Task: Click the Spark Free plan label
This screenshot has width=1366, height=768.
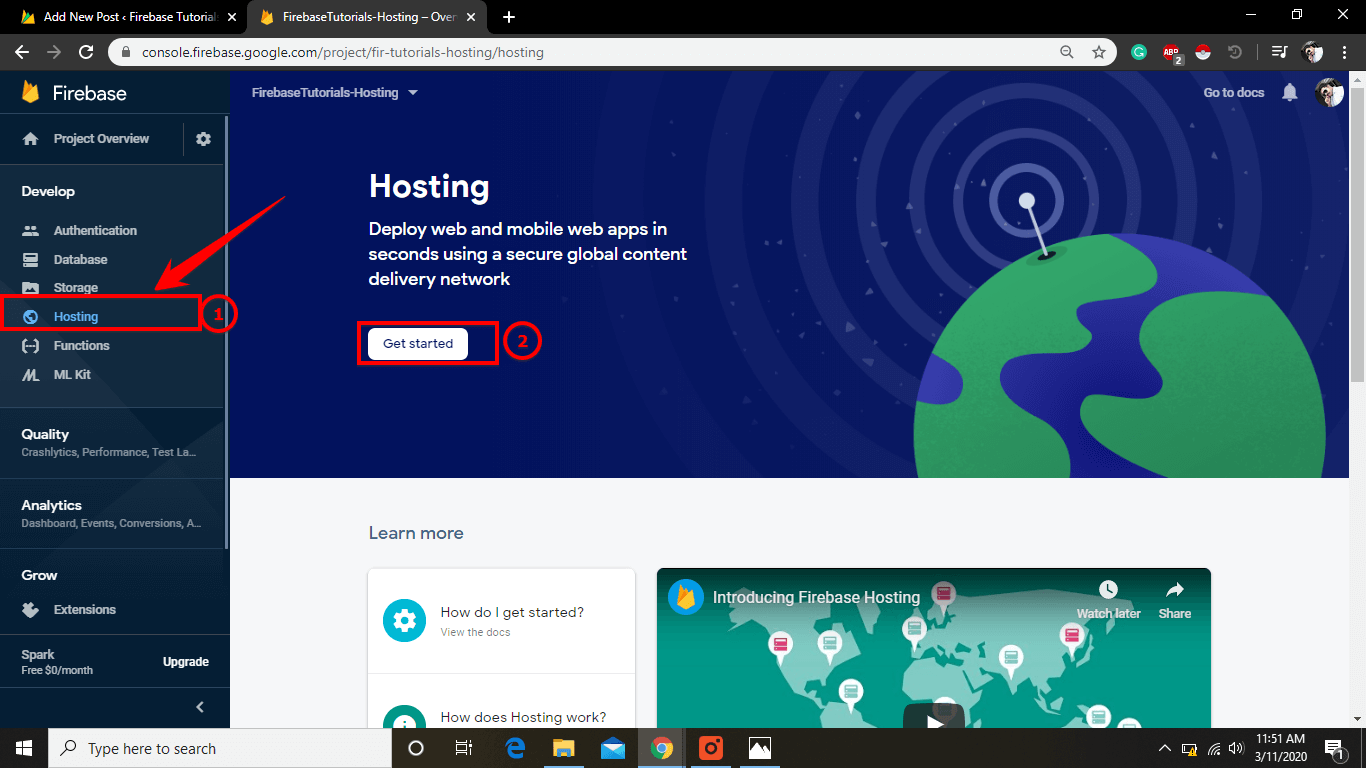Action: click(57, 662)
